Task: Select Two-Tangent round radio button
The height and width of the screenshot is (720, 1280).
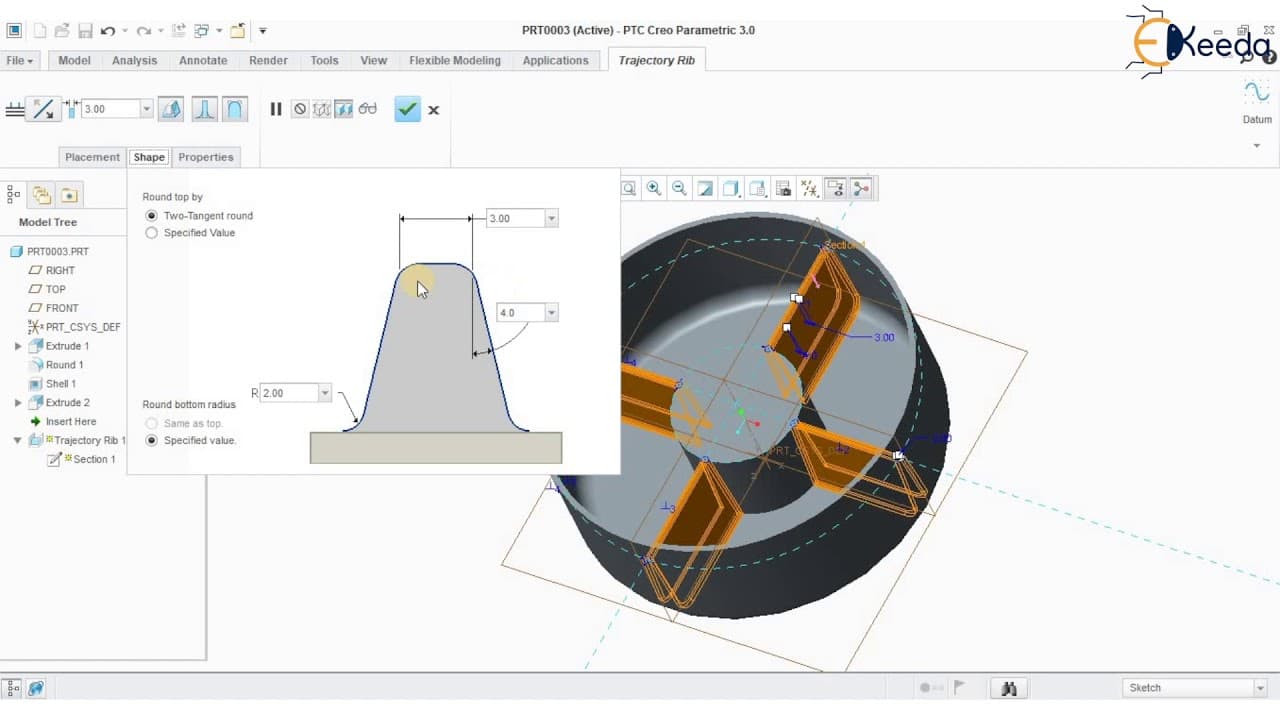Action: tap(152, 216)
